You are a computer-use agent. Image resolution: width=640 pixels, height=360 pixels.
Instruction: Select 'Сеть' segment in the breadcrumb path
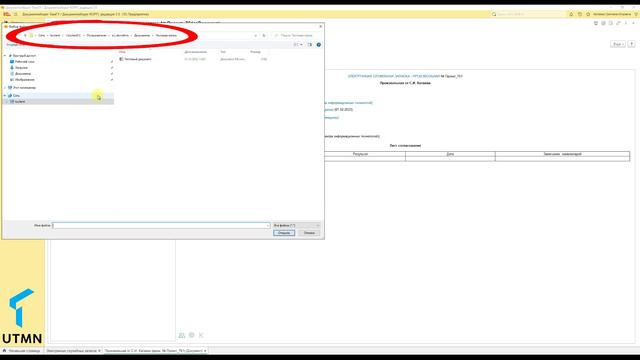42,36
